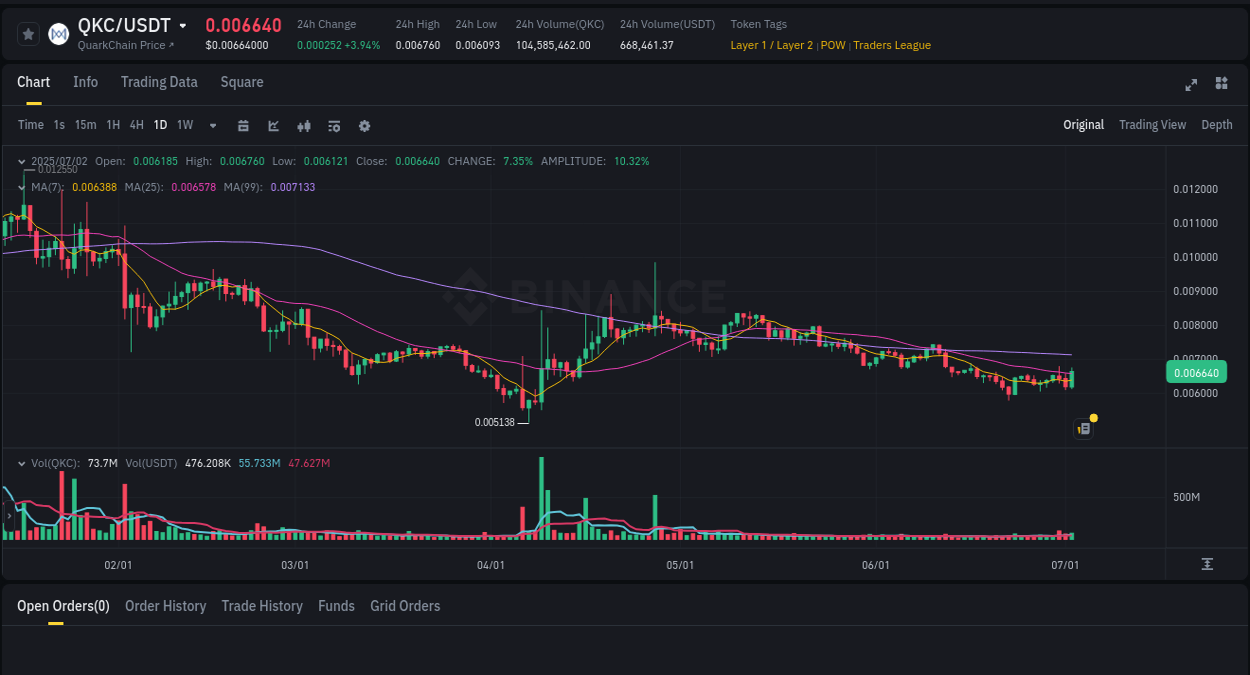Click the Traders League token tag
The image size is (1250, 675).
(891, 45)
